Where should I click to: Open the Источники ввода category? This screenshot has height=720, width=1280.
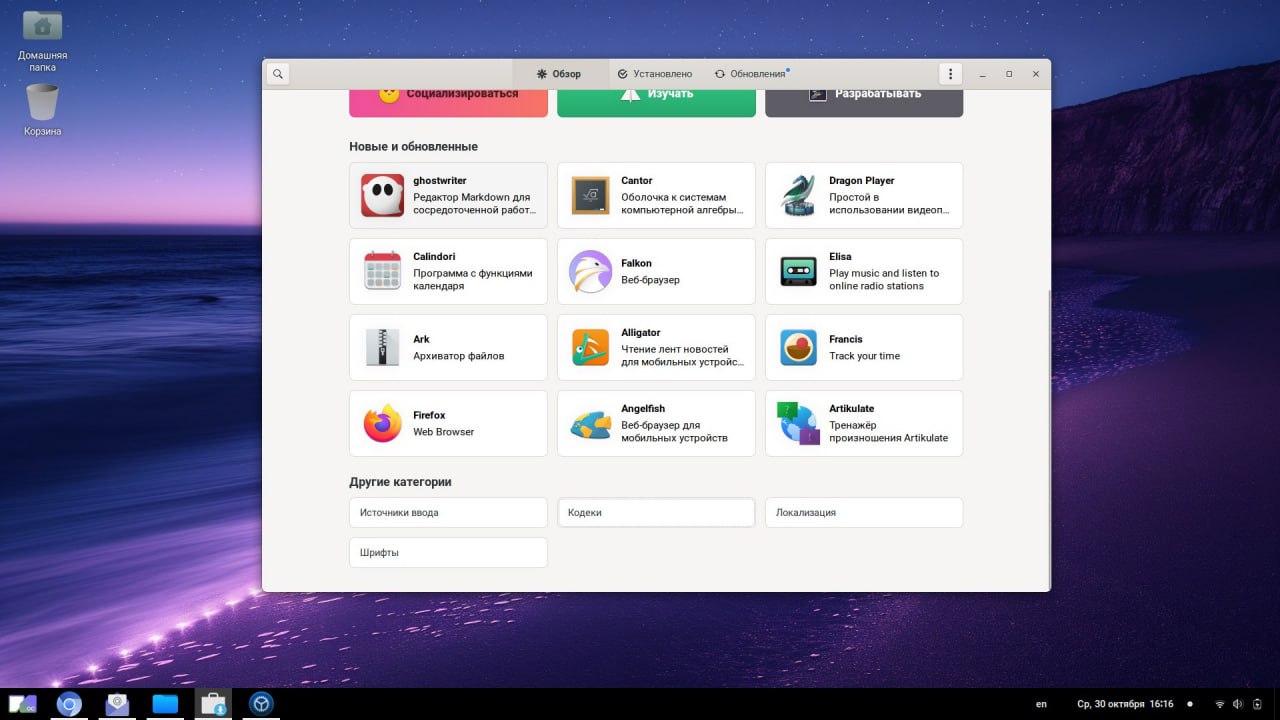[x=448, y=512]
